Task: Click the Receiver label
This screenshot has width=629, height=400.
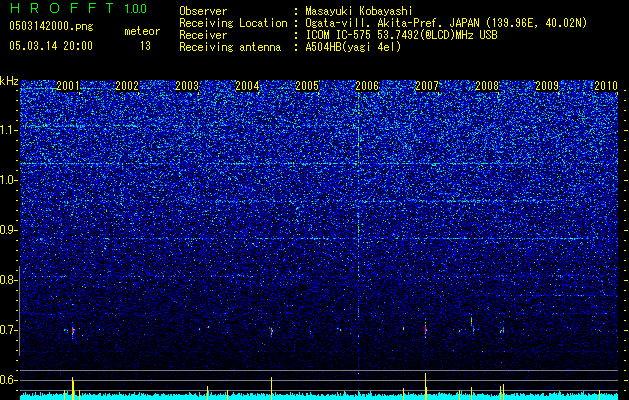Action: [203, 35]
